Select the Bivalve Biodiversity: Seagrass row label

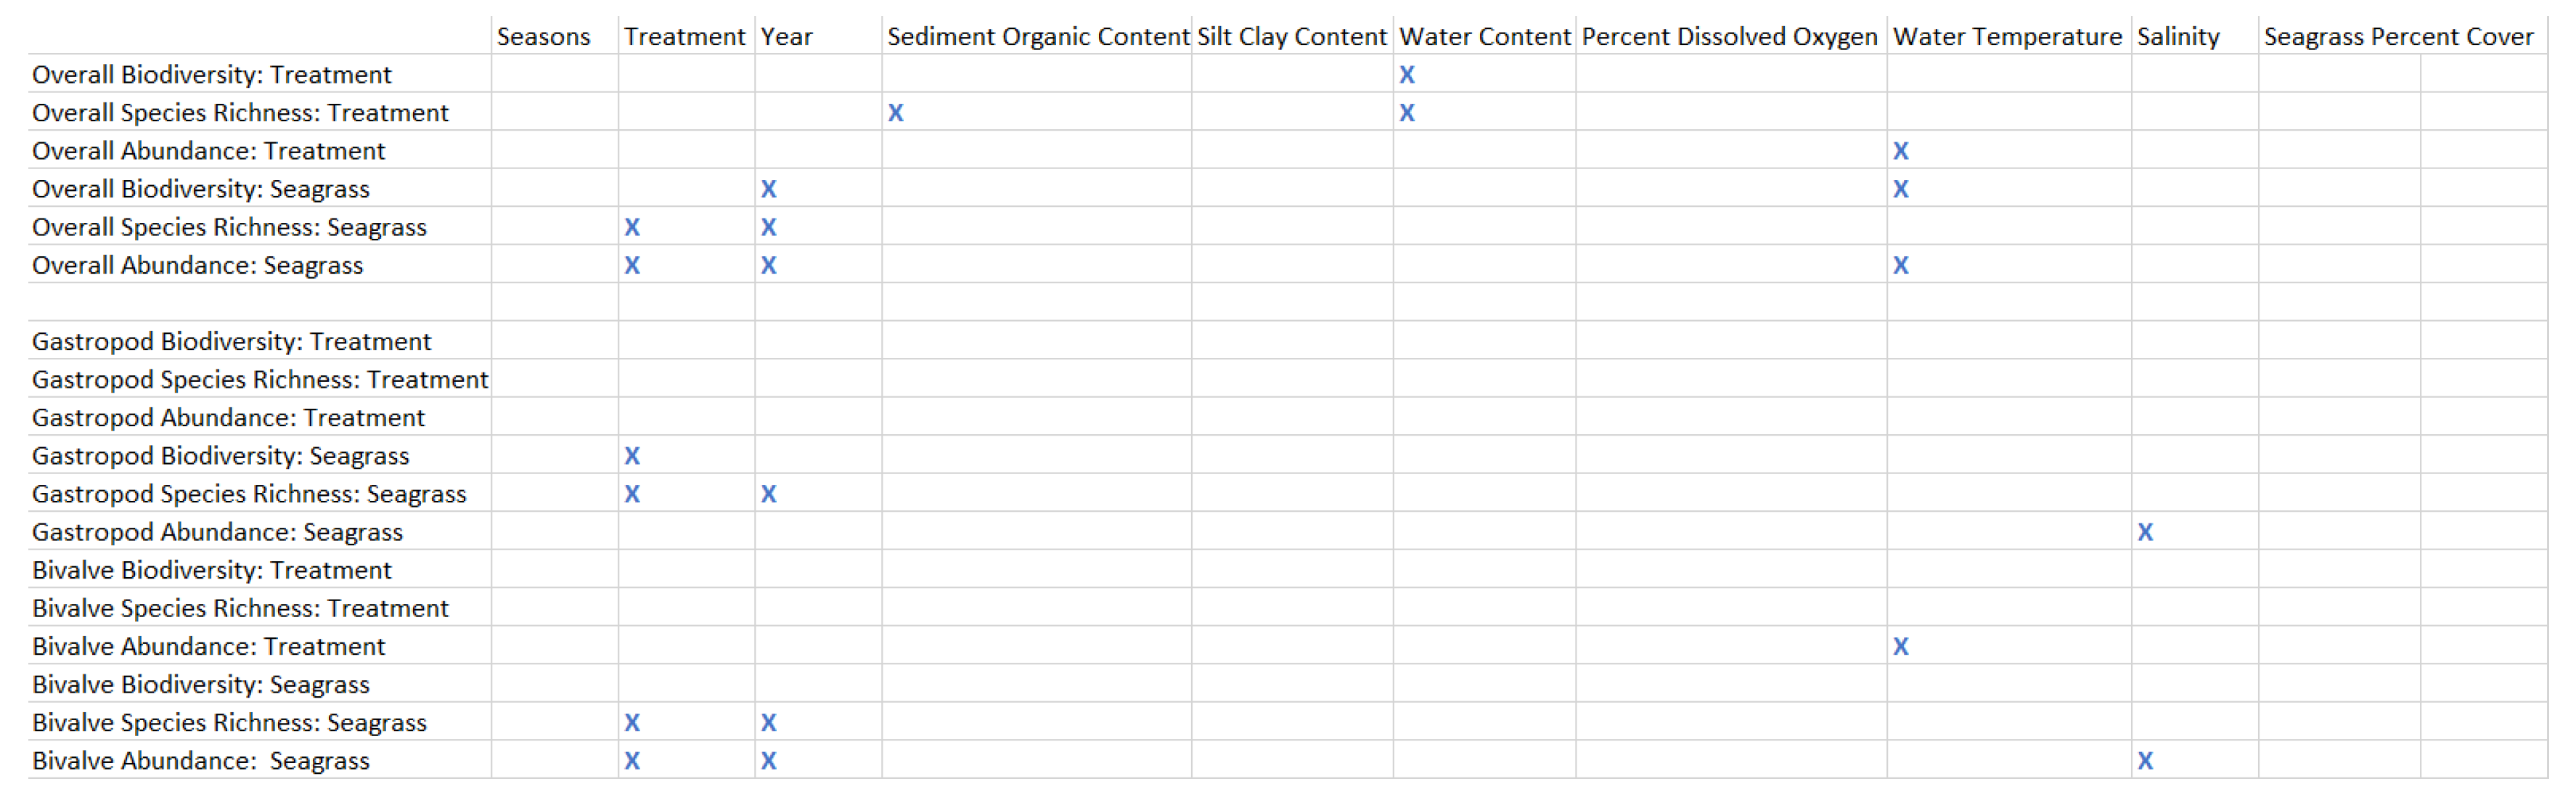tap(200, 685)
